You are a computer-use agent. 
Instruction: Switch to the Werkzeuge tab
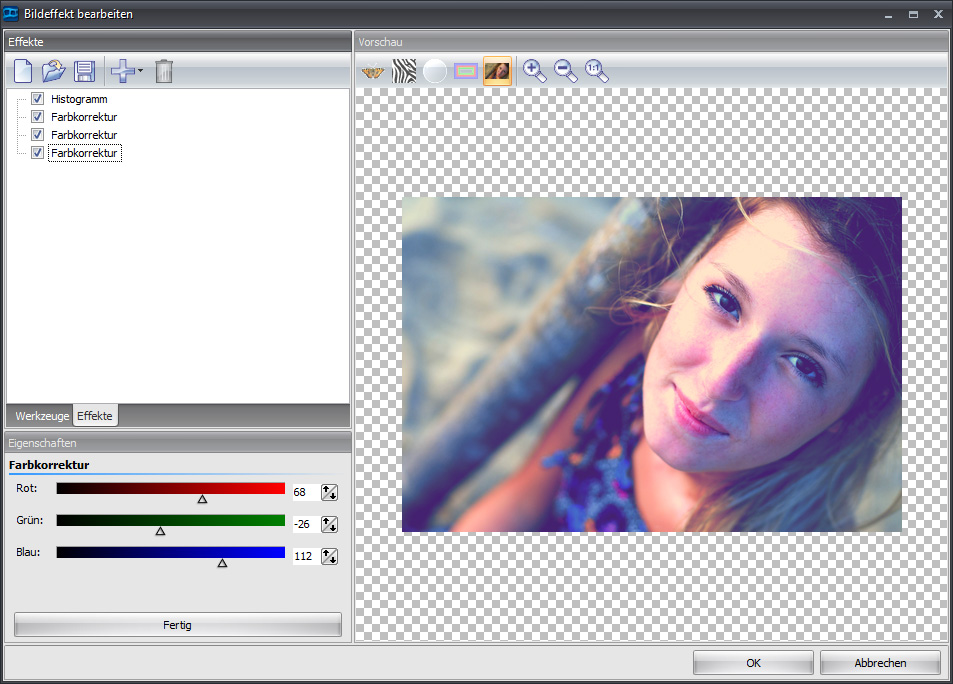tap(41, 415)
